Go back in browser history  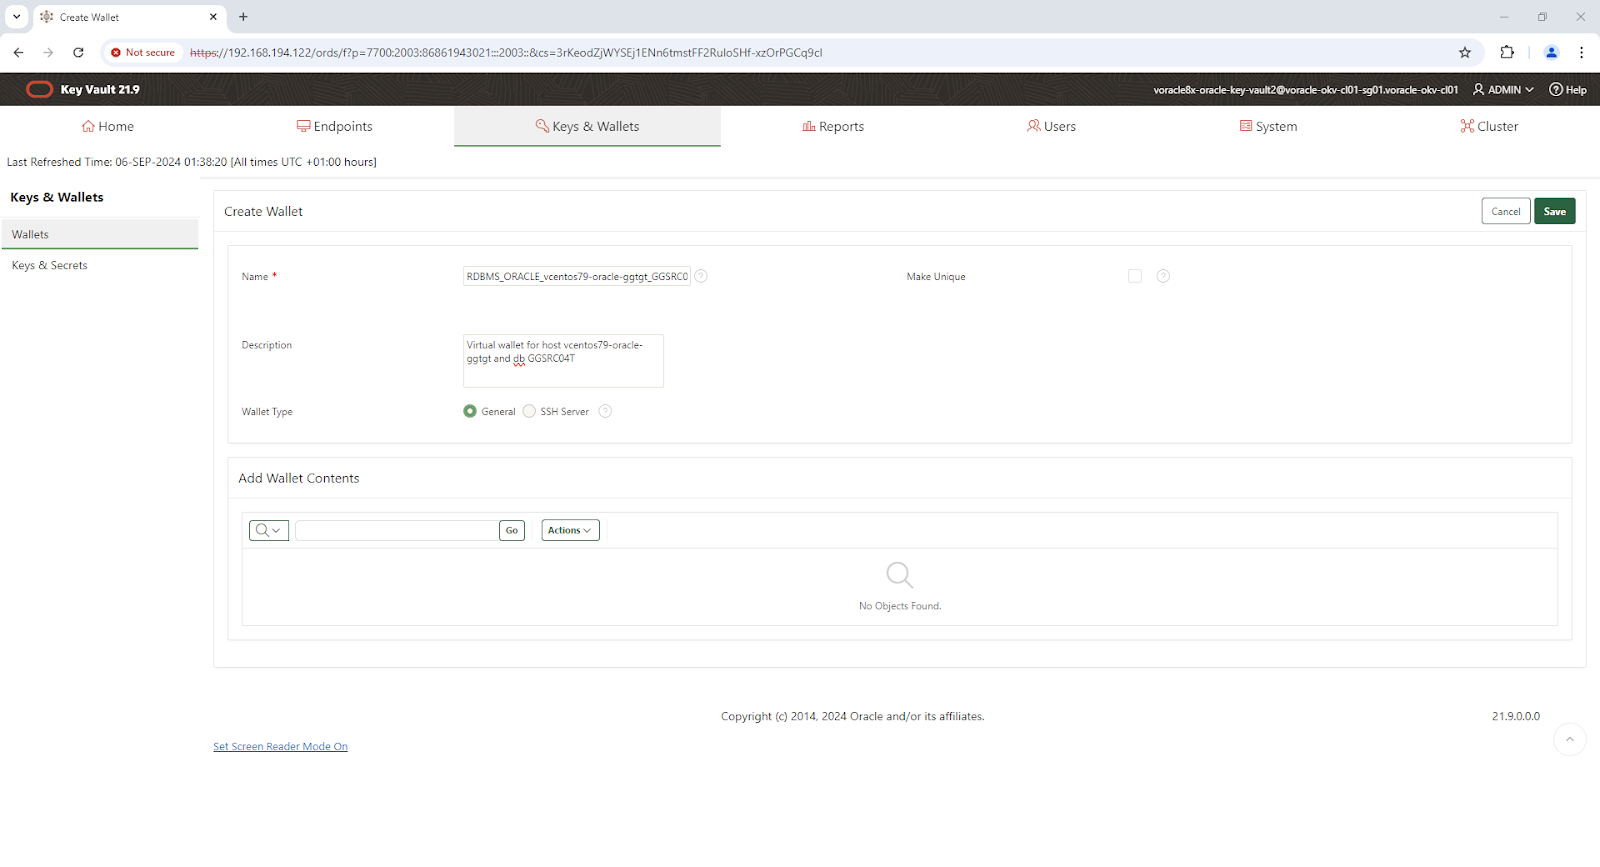click(18, 52)
